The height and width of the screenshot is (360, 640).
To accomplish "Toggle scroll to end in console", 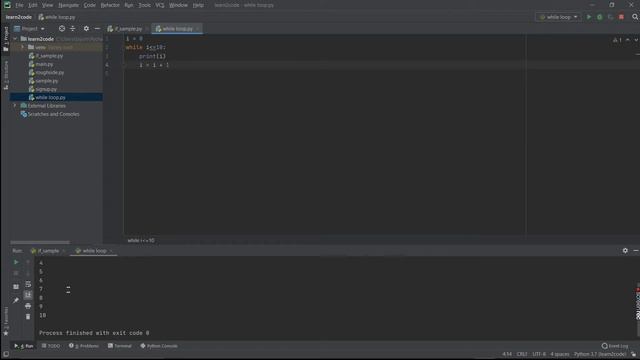I will 28,295.
